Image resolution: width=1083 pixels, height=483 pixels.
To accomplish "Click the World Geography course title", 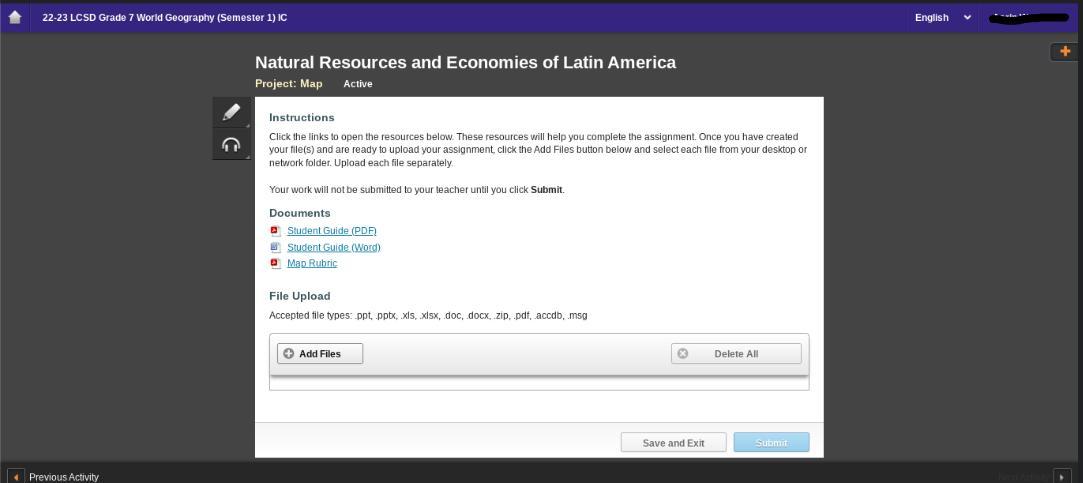I will coord(164,17).
